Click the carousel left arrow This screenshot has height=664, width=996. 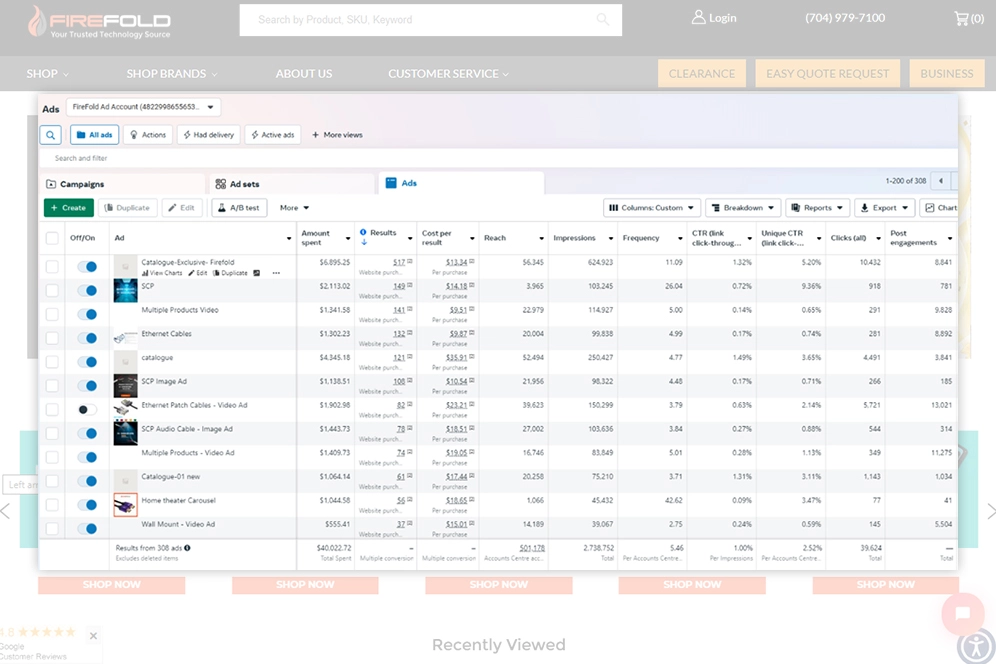coord(6,511)
